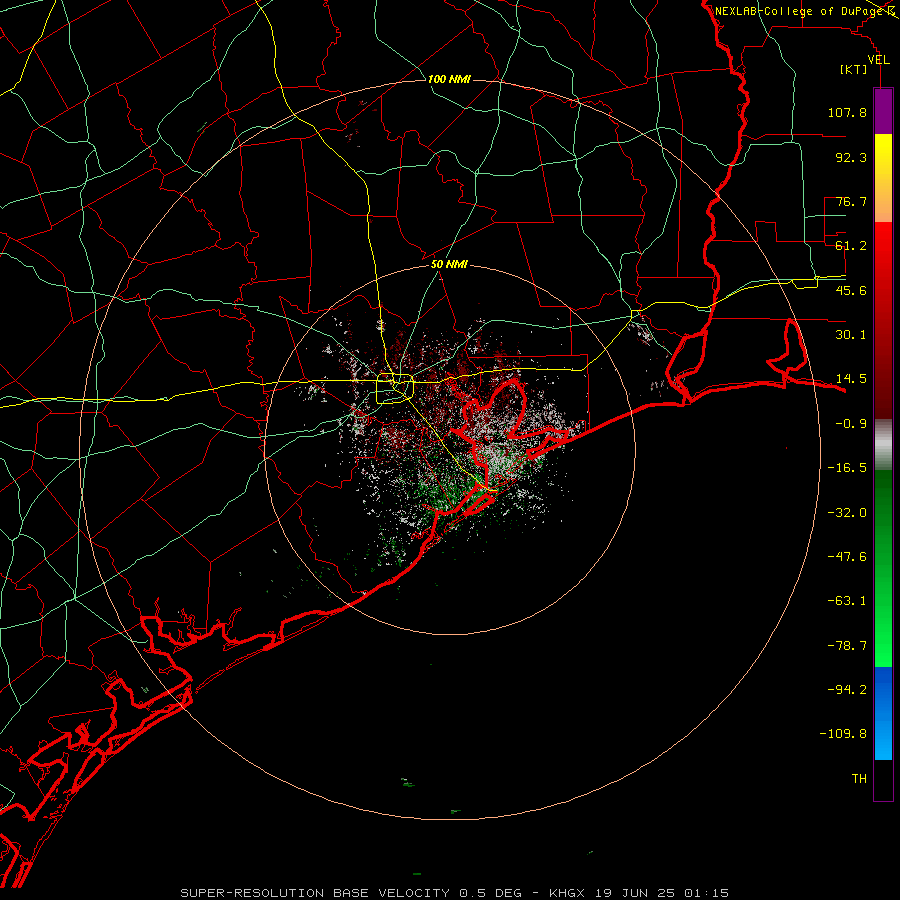900x900 pixels.
Task: Click the 14.5 velocity scale value
Action: [x=851, y=379]
